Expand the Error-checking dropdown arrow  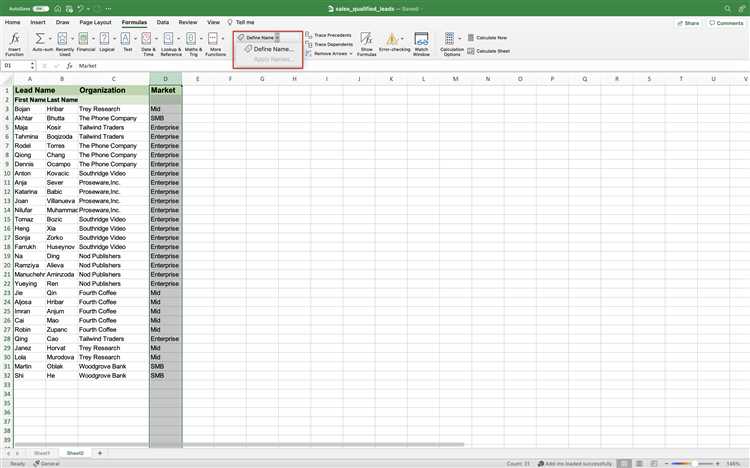(x=402, y=39)
